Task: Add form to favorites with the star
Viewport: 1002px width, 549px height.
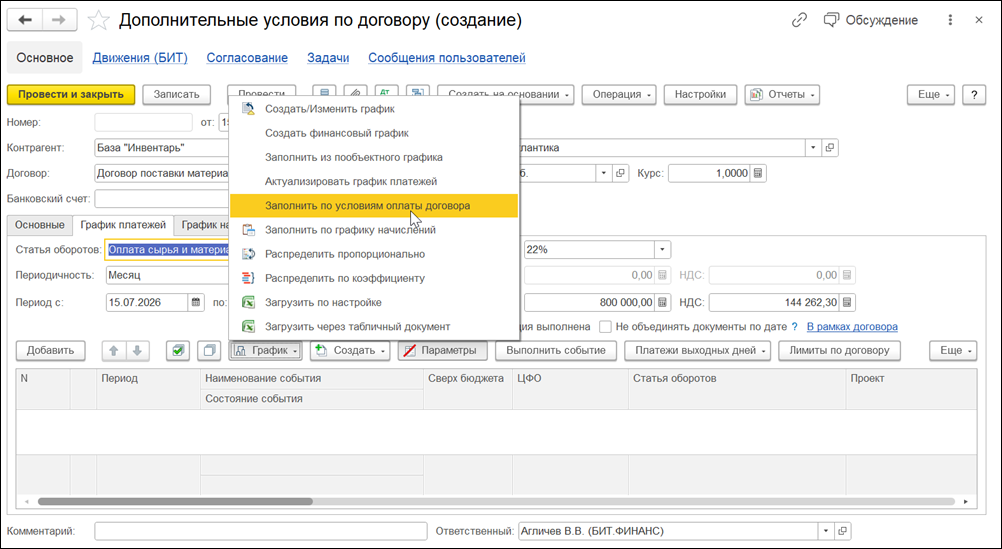Action: pos(98,20)
